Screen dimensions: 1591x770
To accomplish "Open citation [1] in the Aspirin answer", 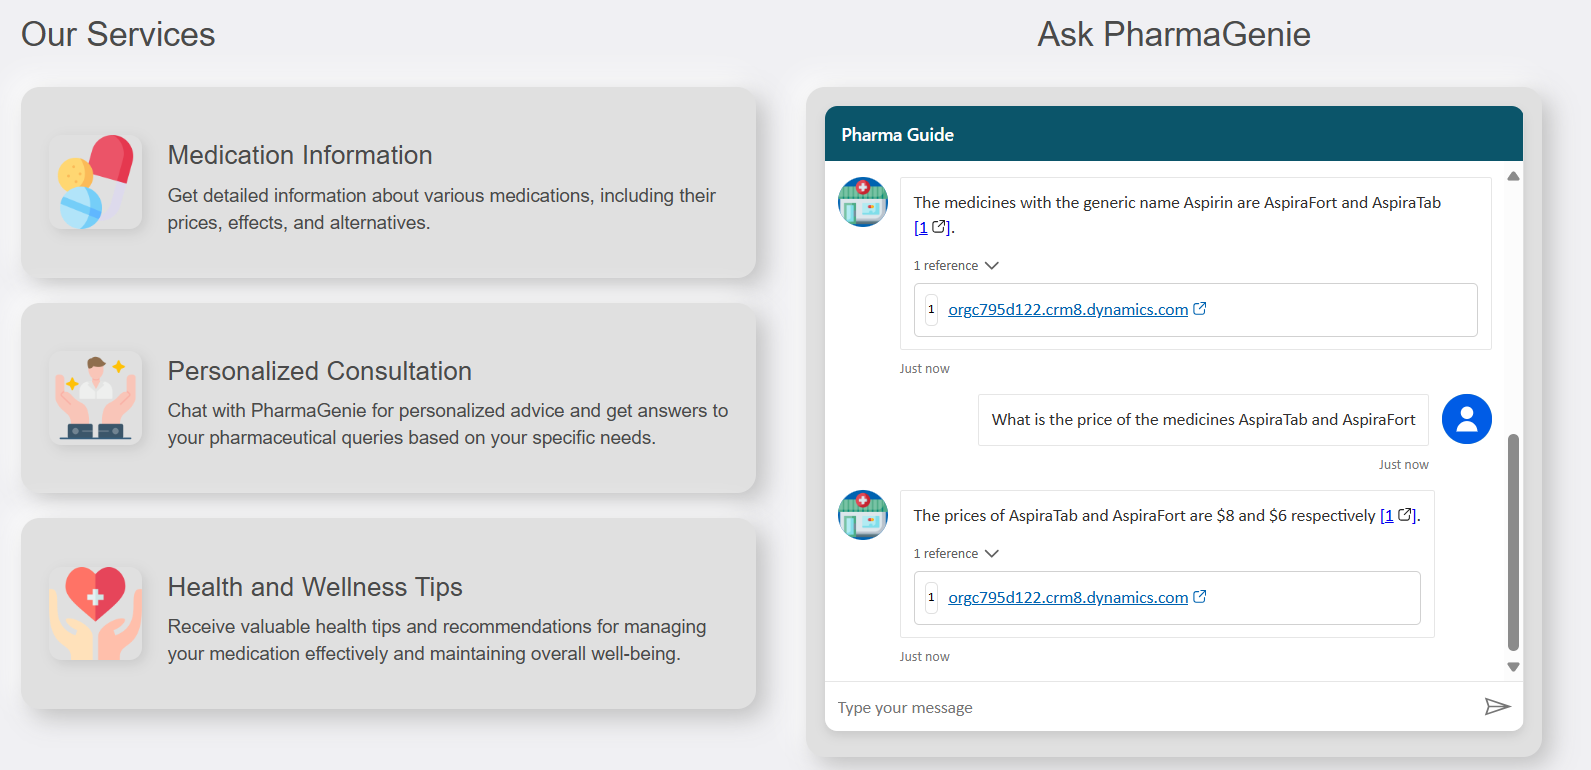I will pyautogui.click(x=921, y=228).
